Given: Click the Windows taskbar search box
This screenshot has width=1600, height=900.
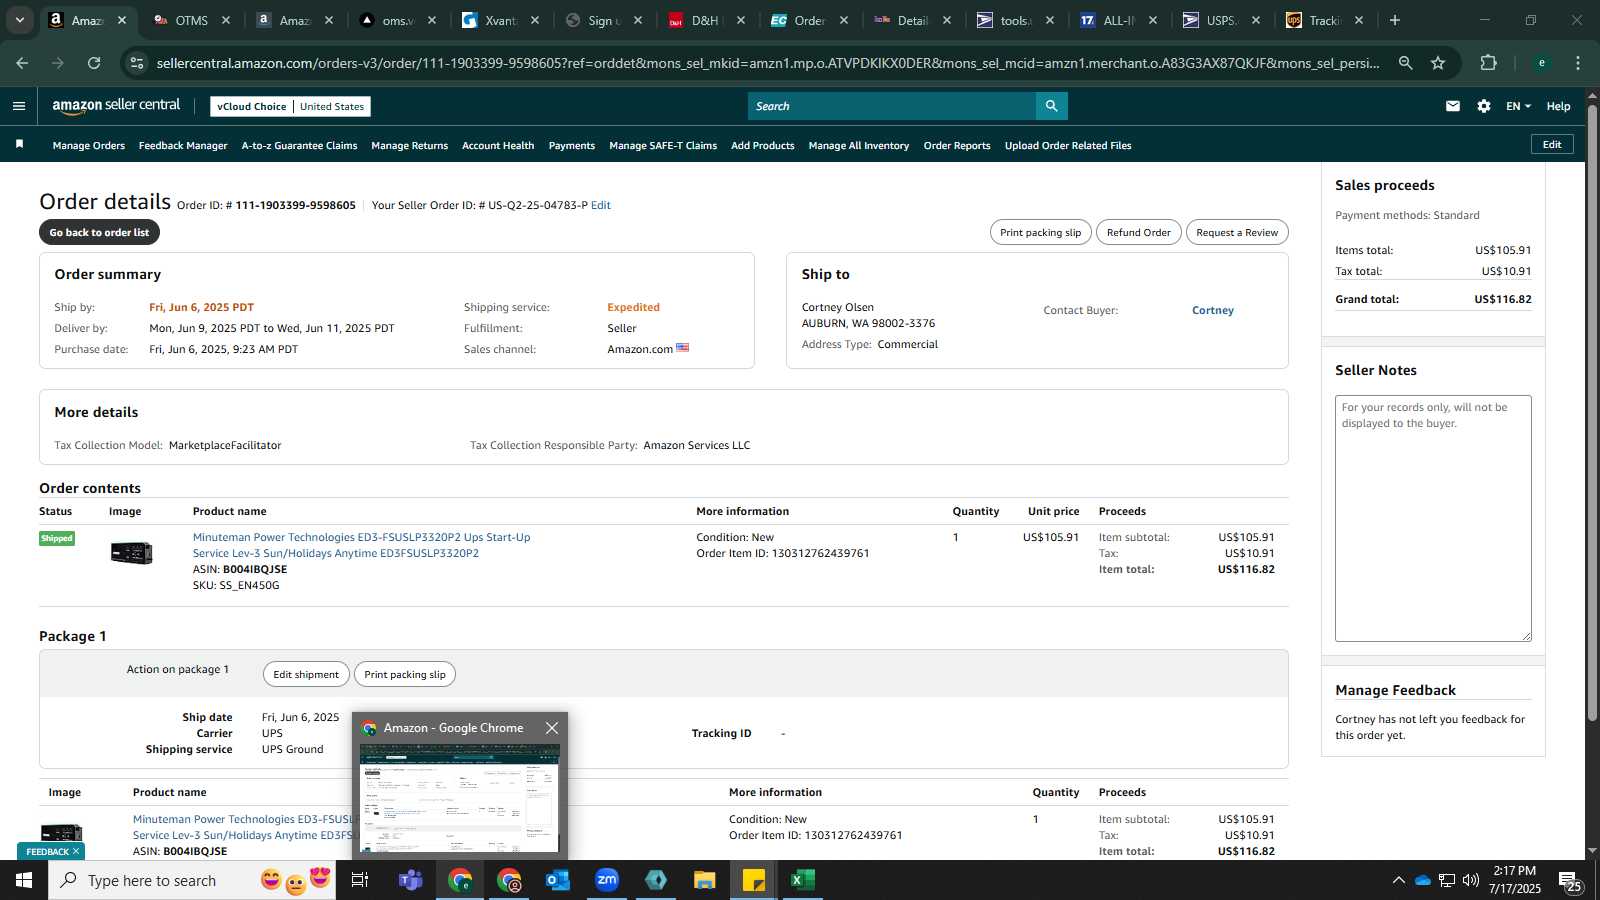Looking at the screenshot, I should 192,880.
